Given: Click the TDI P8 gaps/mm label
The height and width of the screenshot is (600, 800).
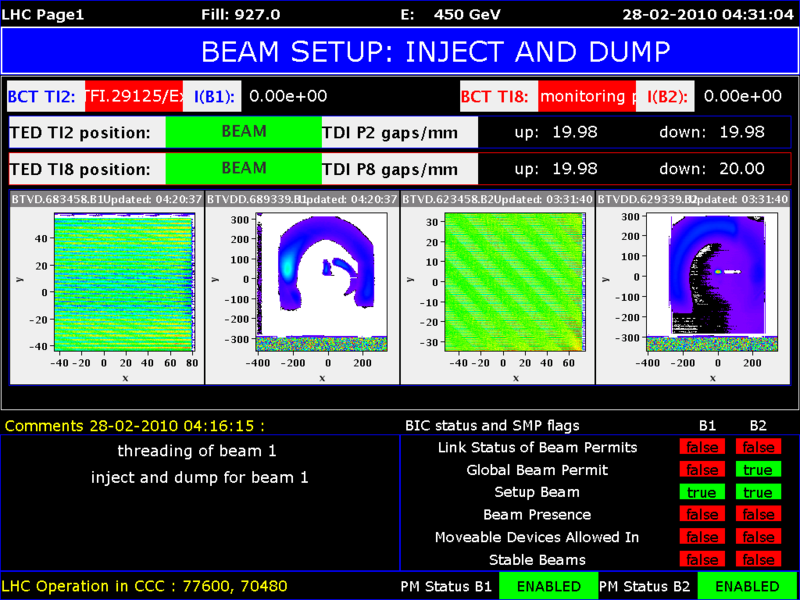Looking at the screenshot, I should (x=400, y=168).
